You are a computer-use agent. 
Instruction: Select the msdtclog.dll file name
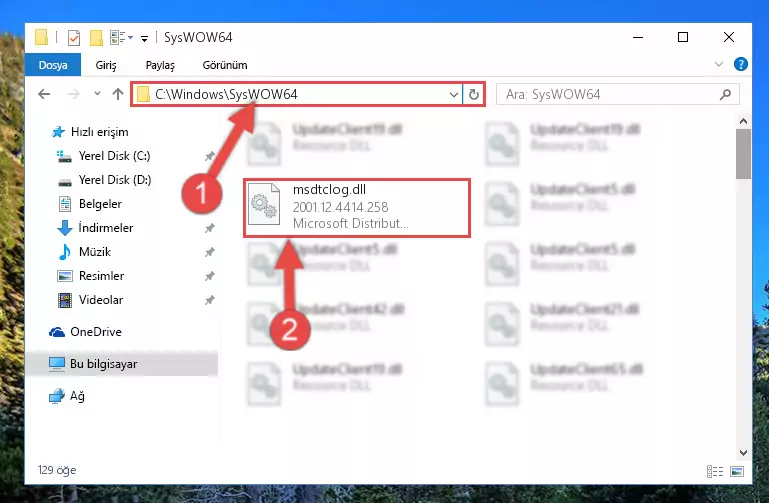[x=329, y=190]
